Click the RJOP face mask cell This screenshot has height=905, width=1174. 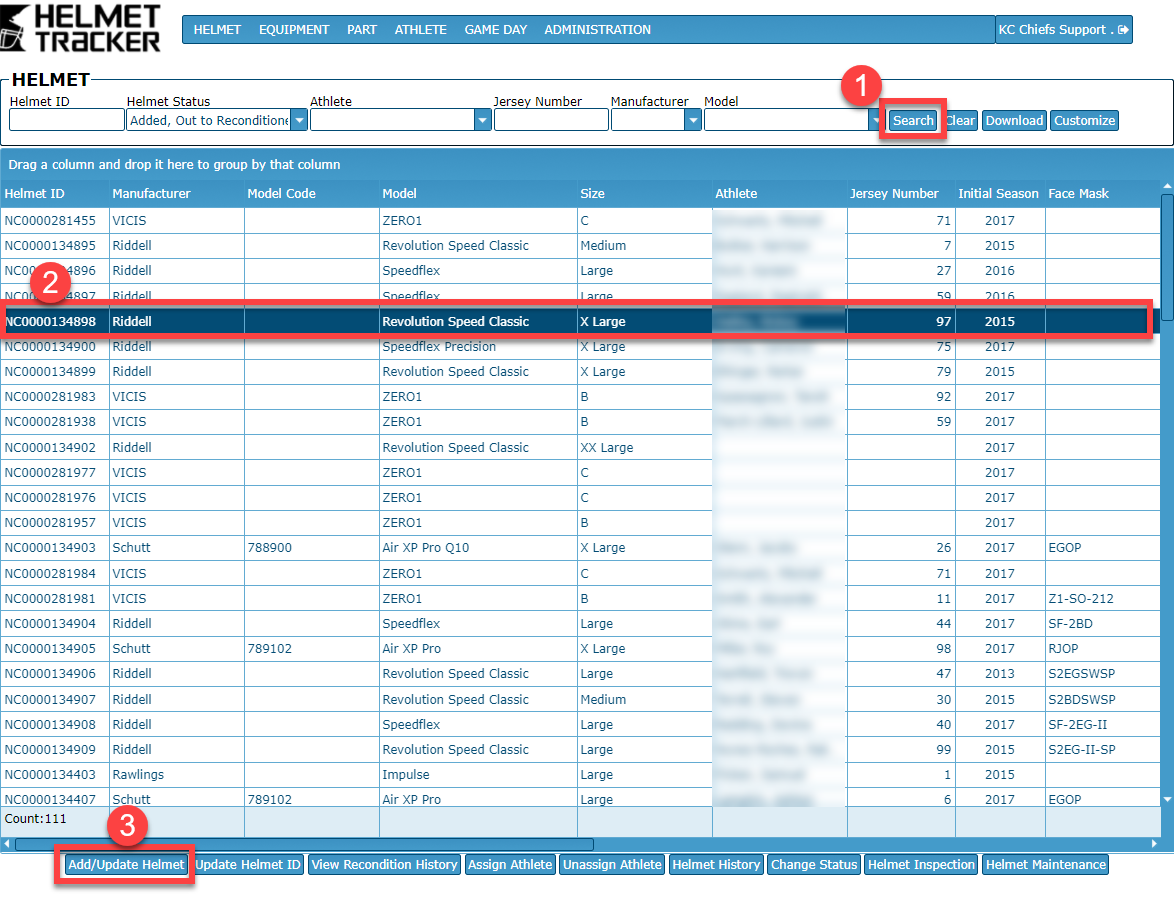tap(1102, 649)
